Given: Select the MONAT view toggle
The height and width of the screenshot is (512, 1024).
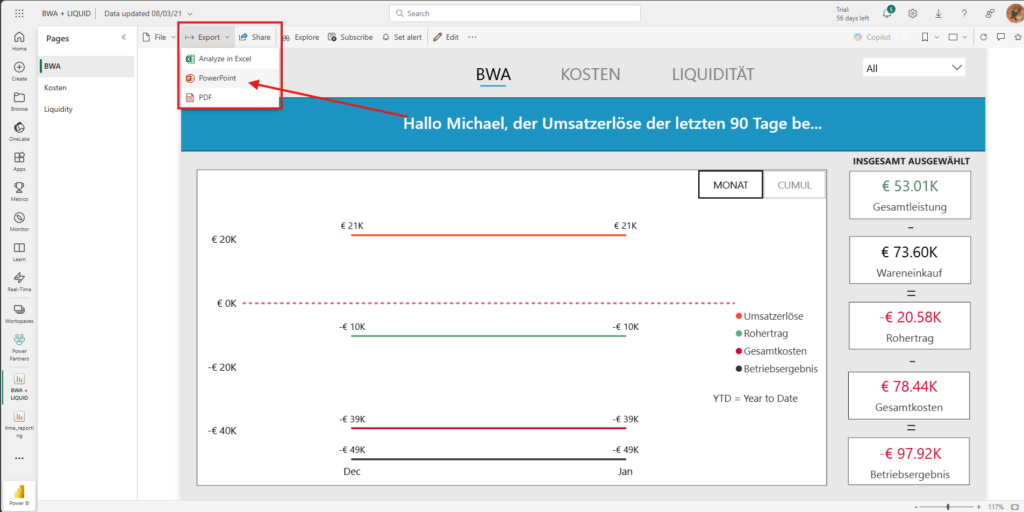Looking at the screenshot, I should [731, 185].
